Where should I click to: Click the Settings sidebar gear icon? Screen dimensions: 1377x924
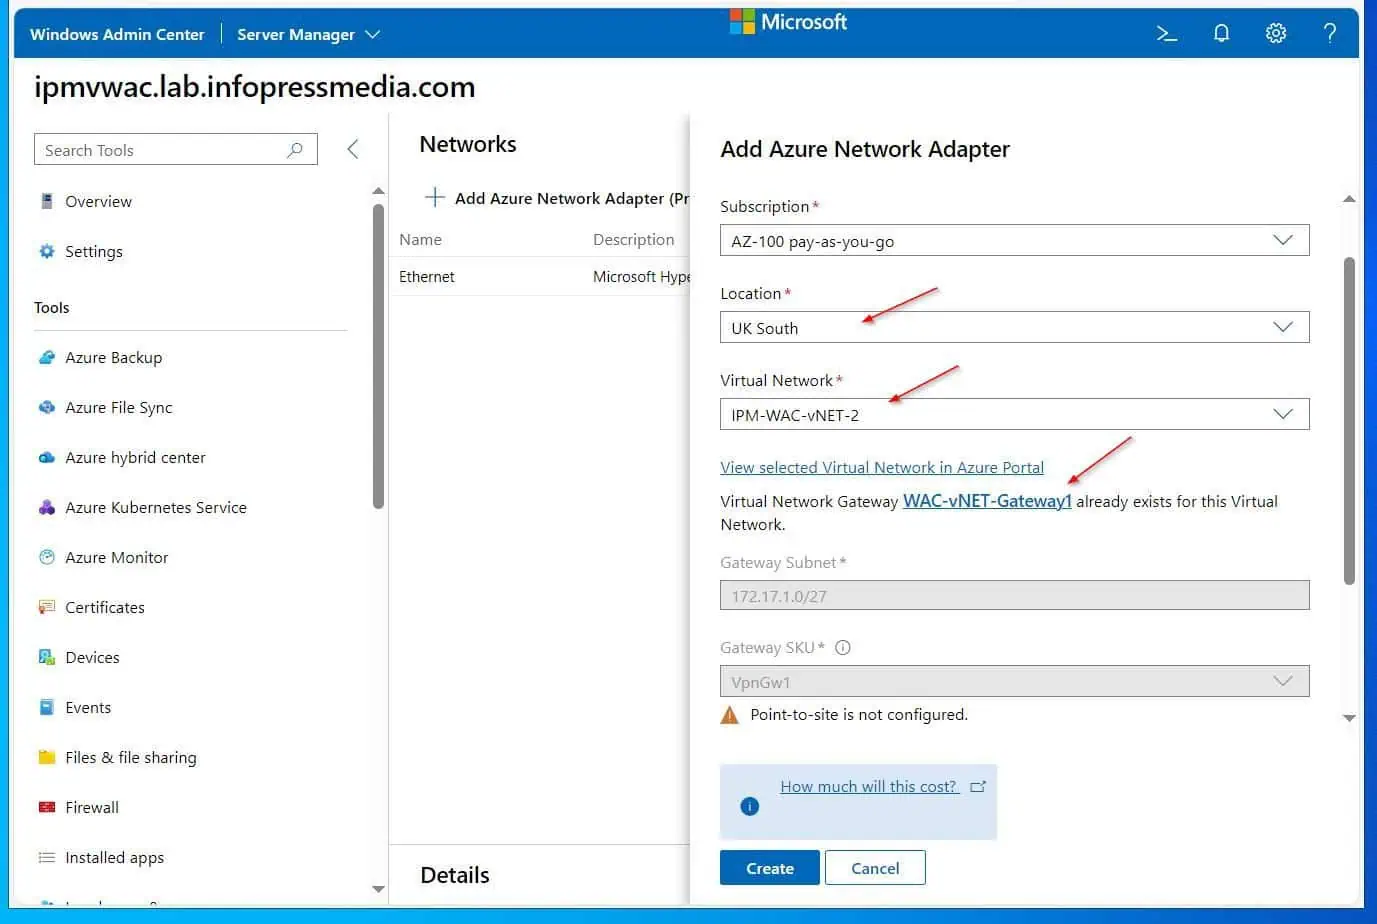click(x=46, y=251)
